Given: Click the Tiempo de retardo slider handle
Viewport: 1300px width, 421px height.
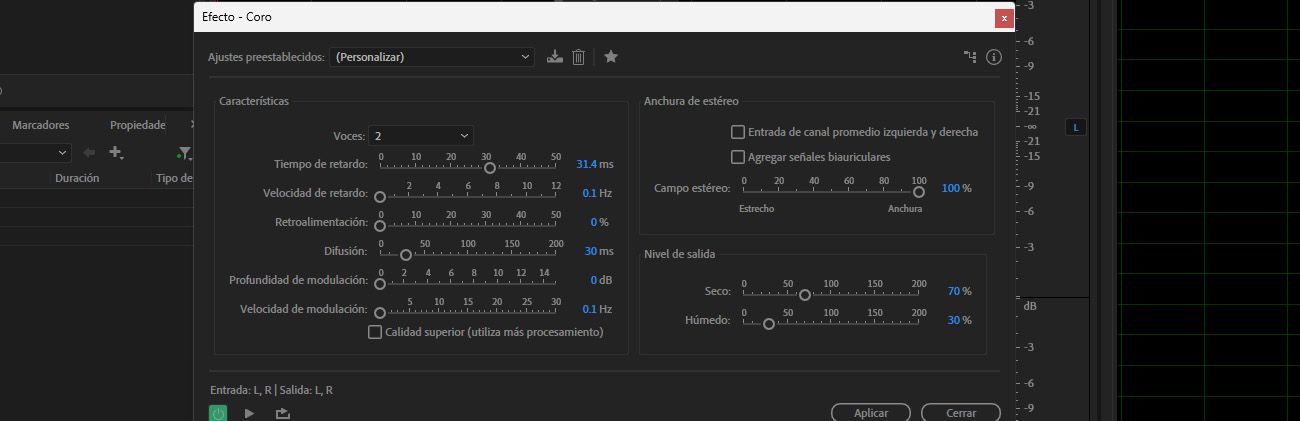Looking at the screenshot, I should [x=490, y=168].
